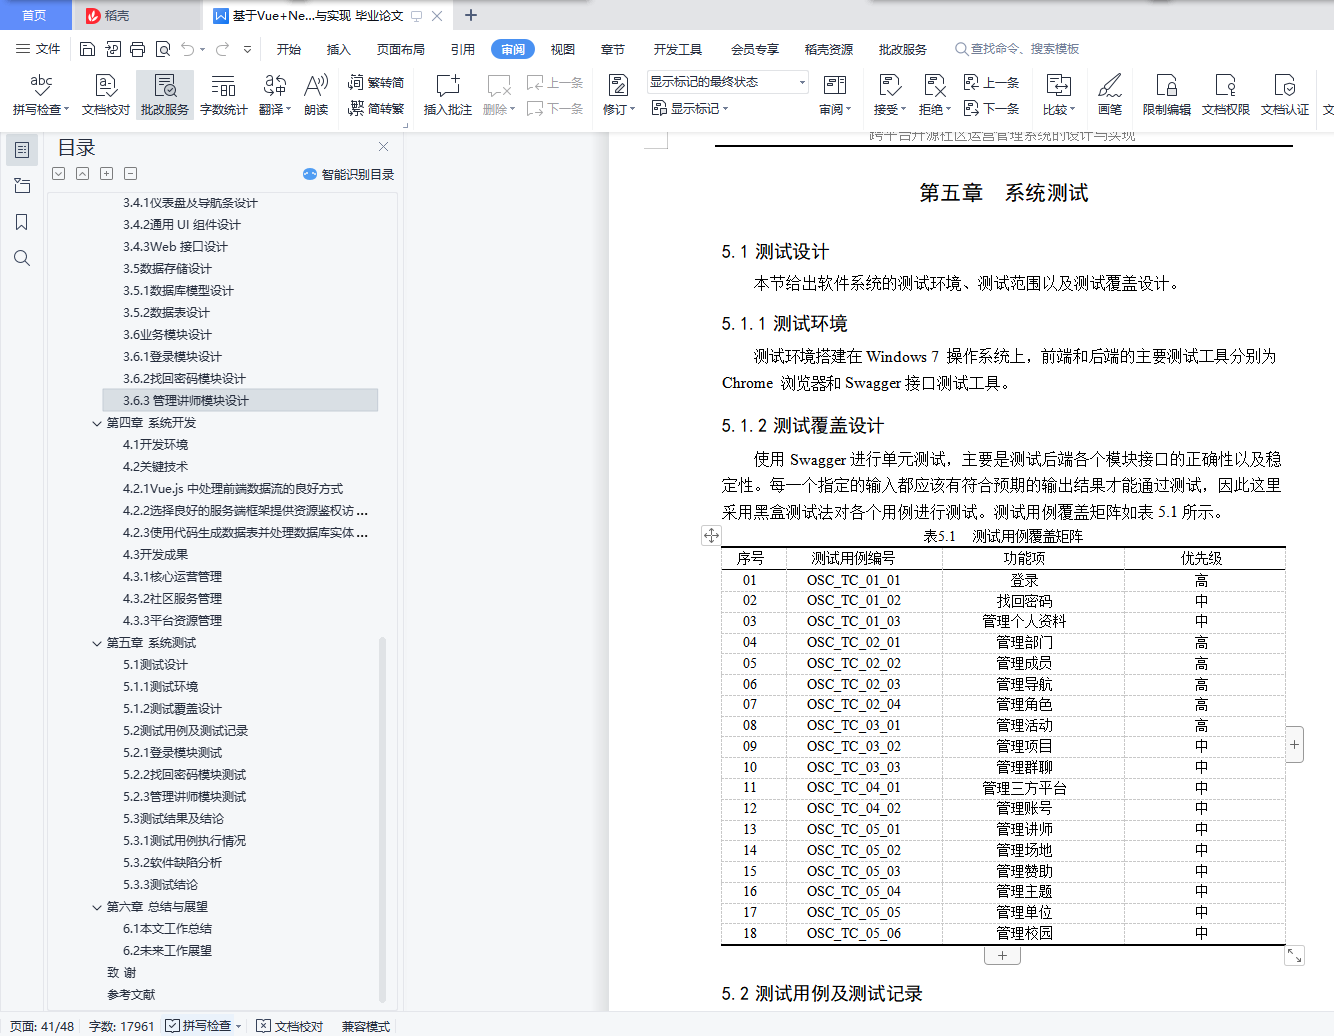
Task: Click the outline view icon in left sidebar
Action: (22, 150)
